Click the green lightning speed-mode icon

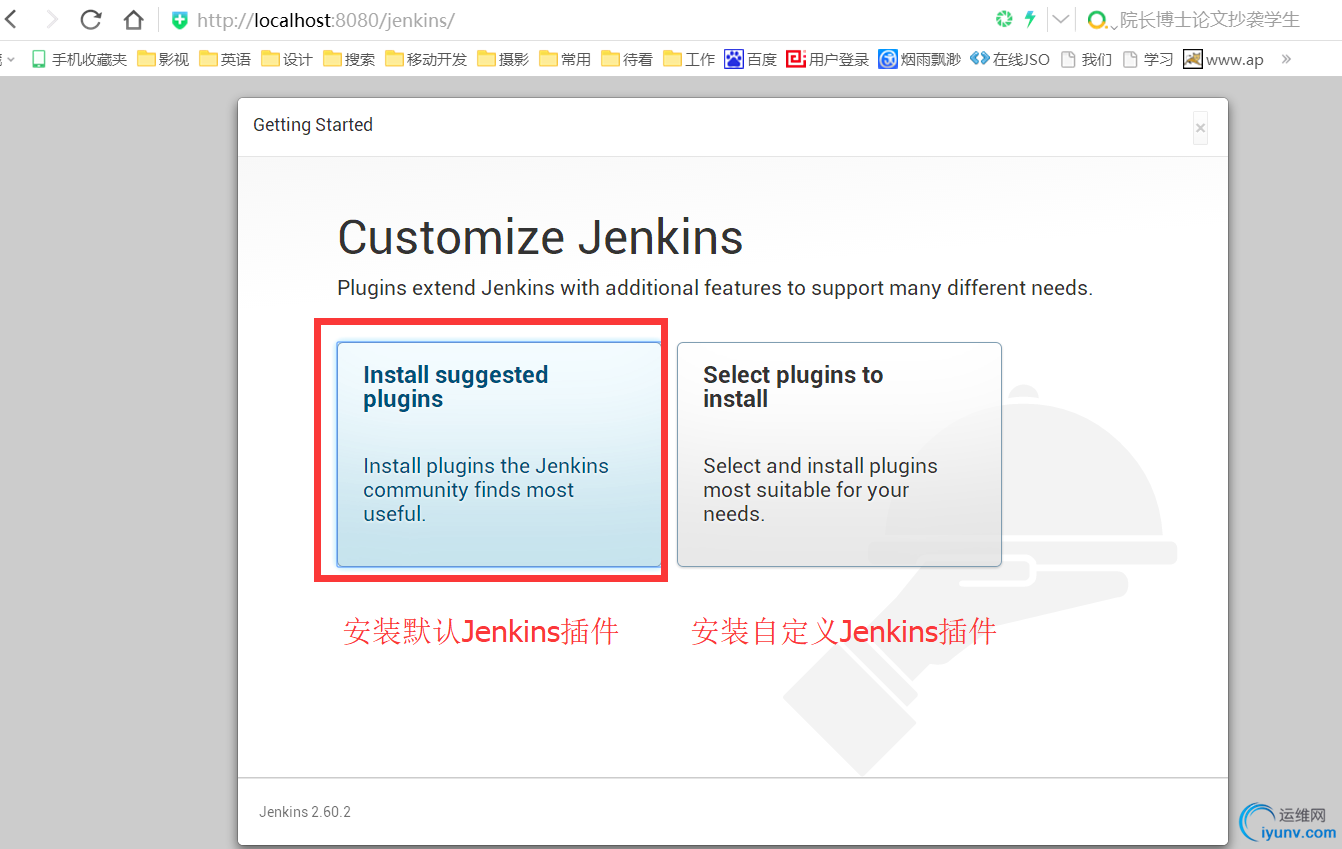click(x=1030, y=19)
